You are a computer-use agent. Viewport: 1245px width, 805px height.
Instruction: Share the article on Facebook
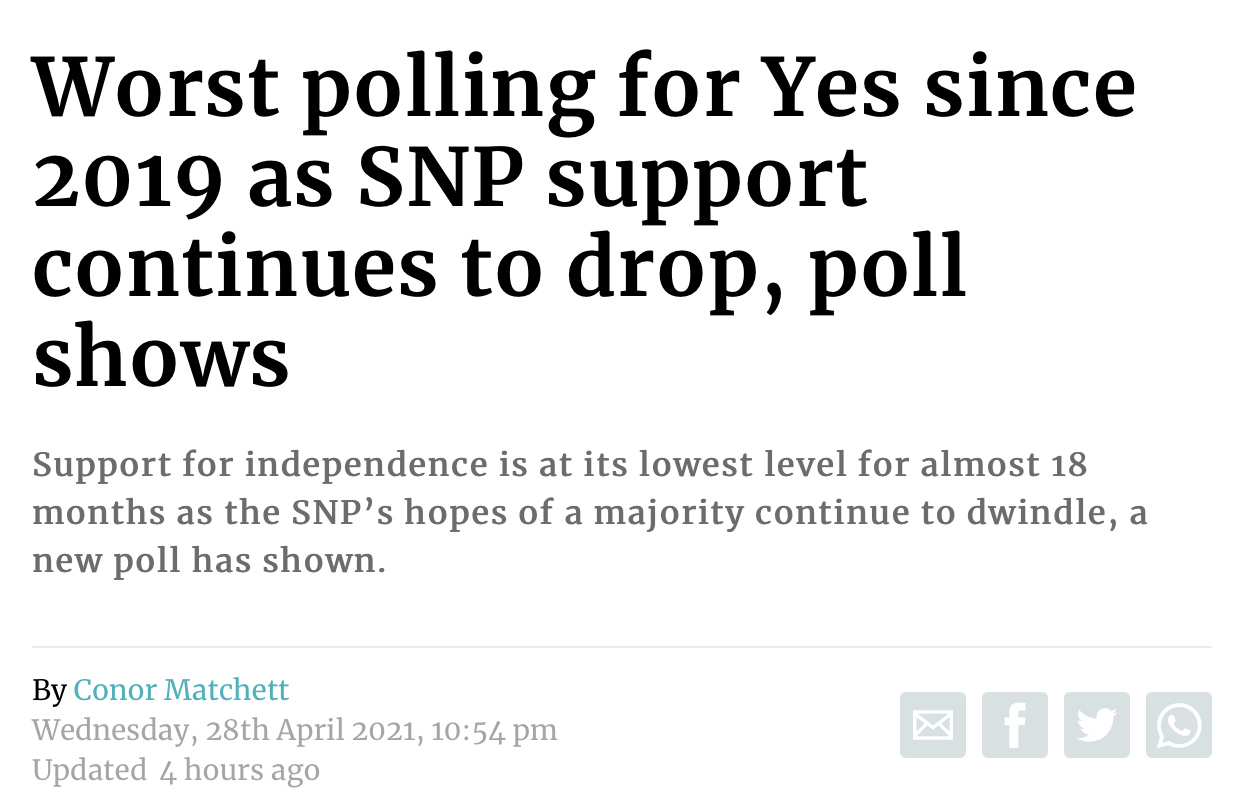coord(1015,725)
